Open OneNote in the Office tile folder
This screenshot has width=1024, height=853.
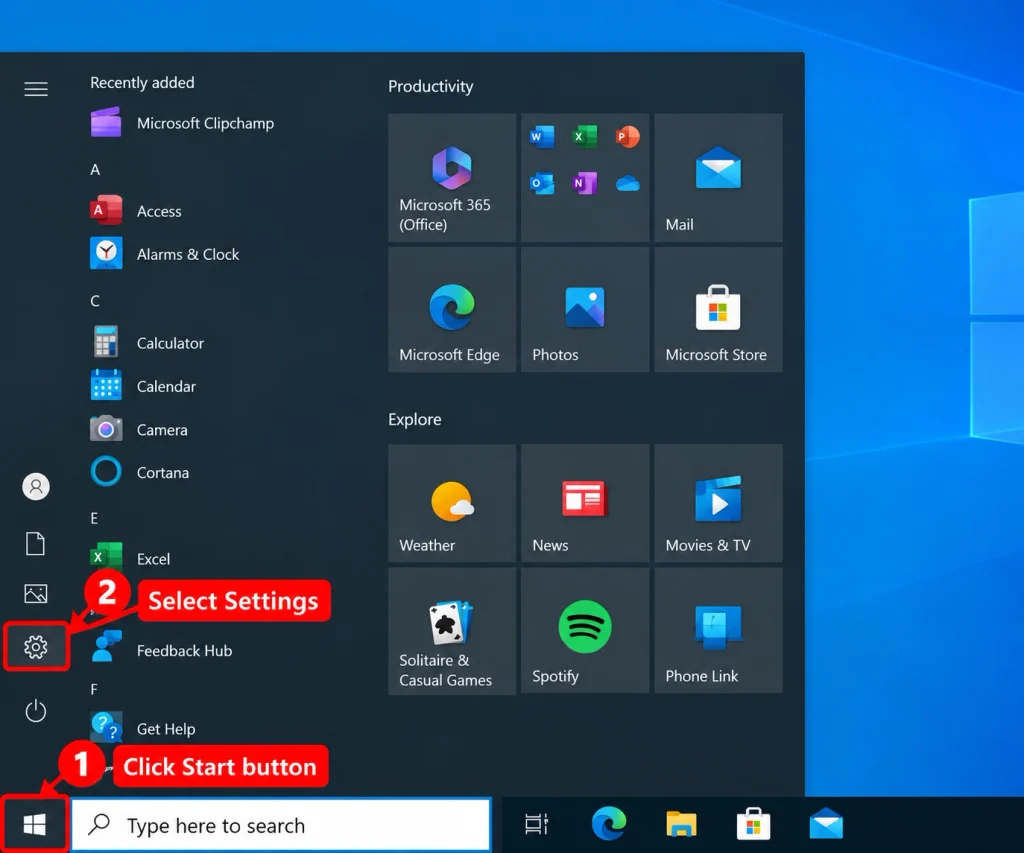click(584, 183)
